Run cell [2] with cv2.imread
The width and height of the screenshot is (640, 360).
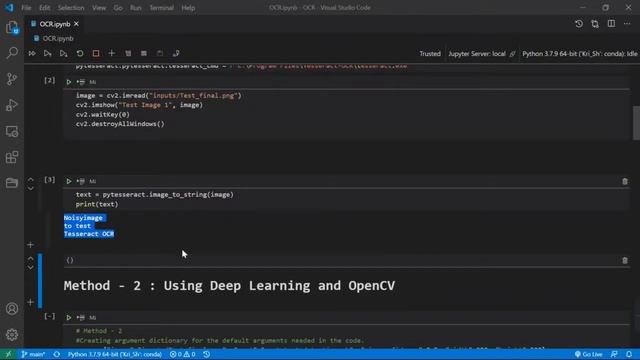click(69, 82)
